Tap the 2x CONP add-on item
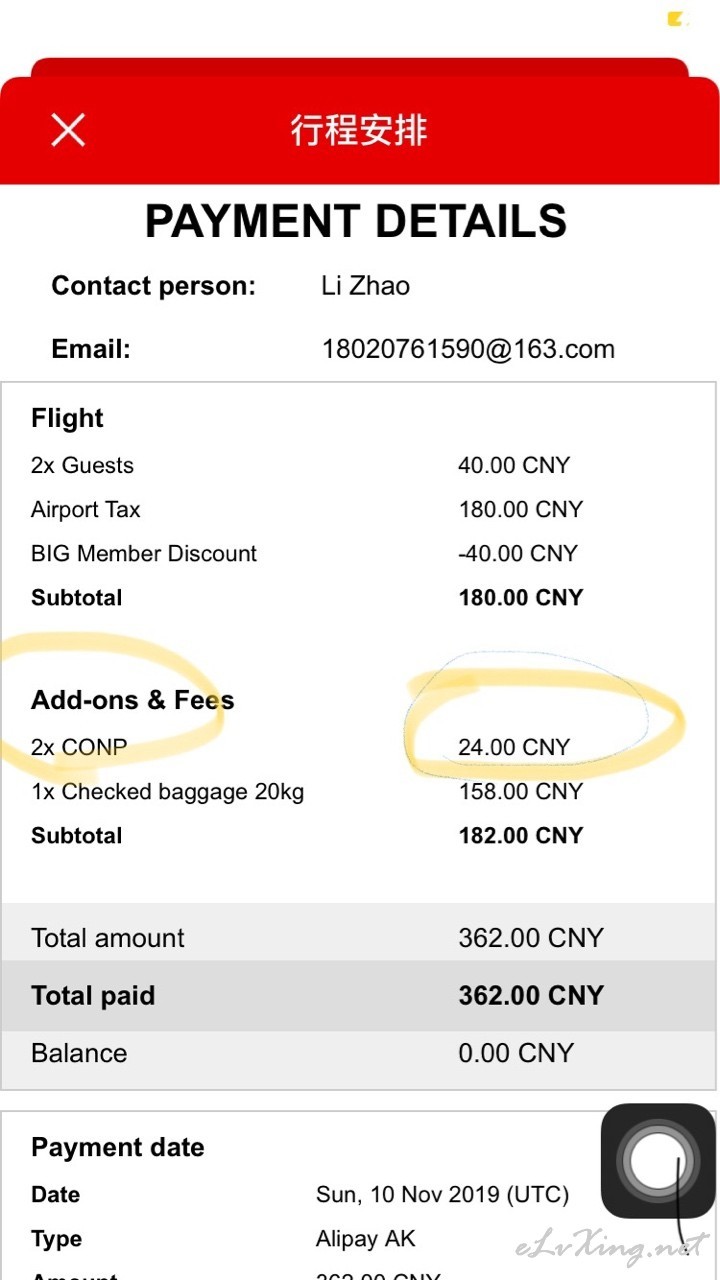This screenshot has height=1280, width=720. [x=79, y=747]
